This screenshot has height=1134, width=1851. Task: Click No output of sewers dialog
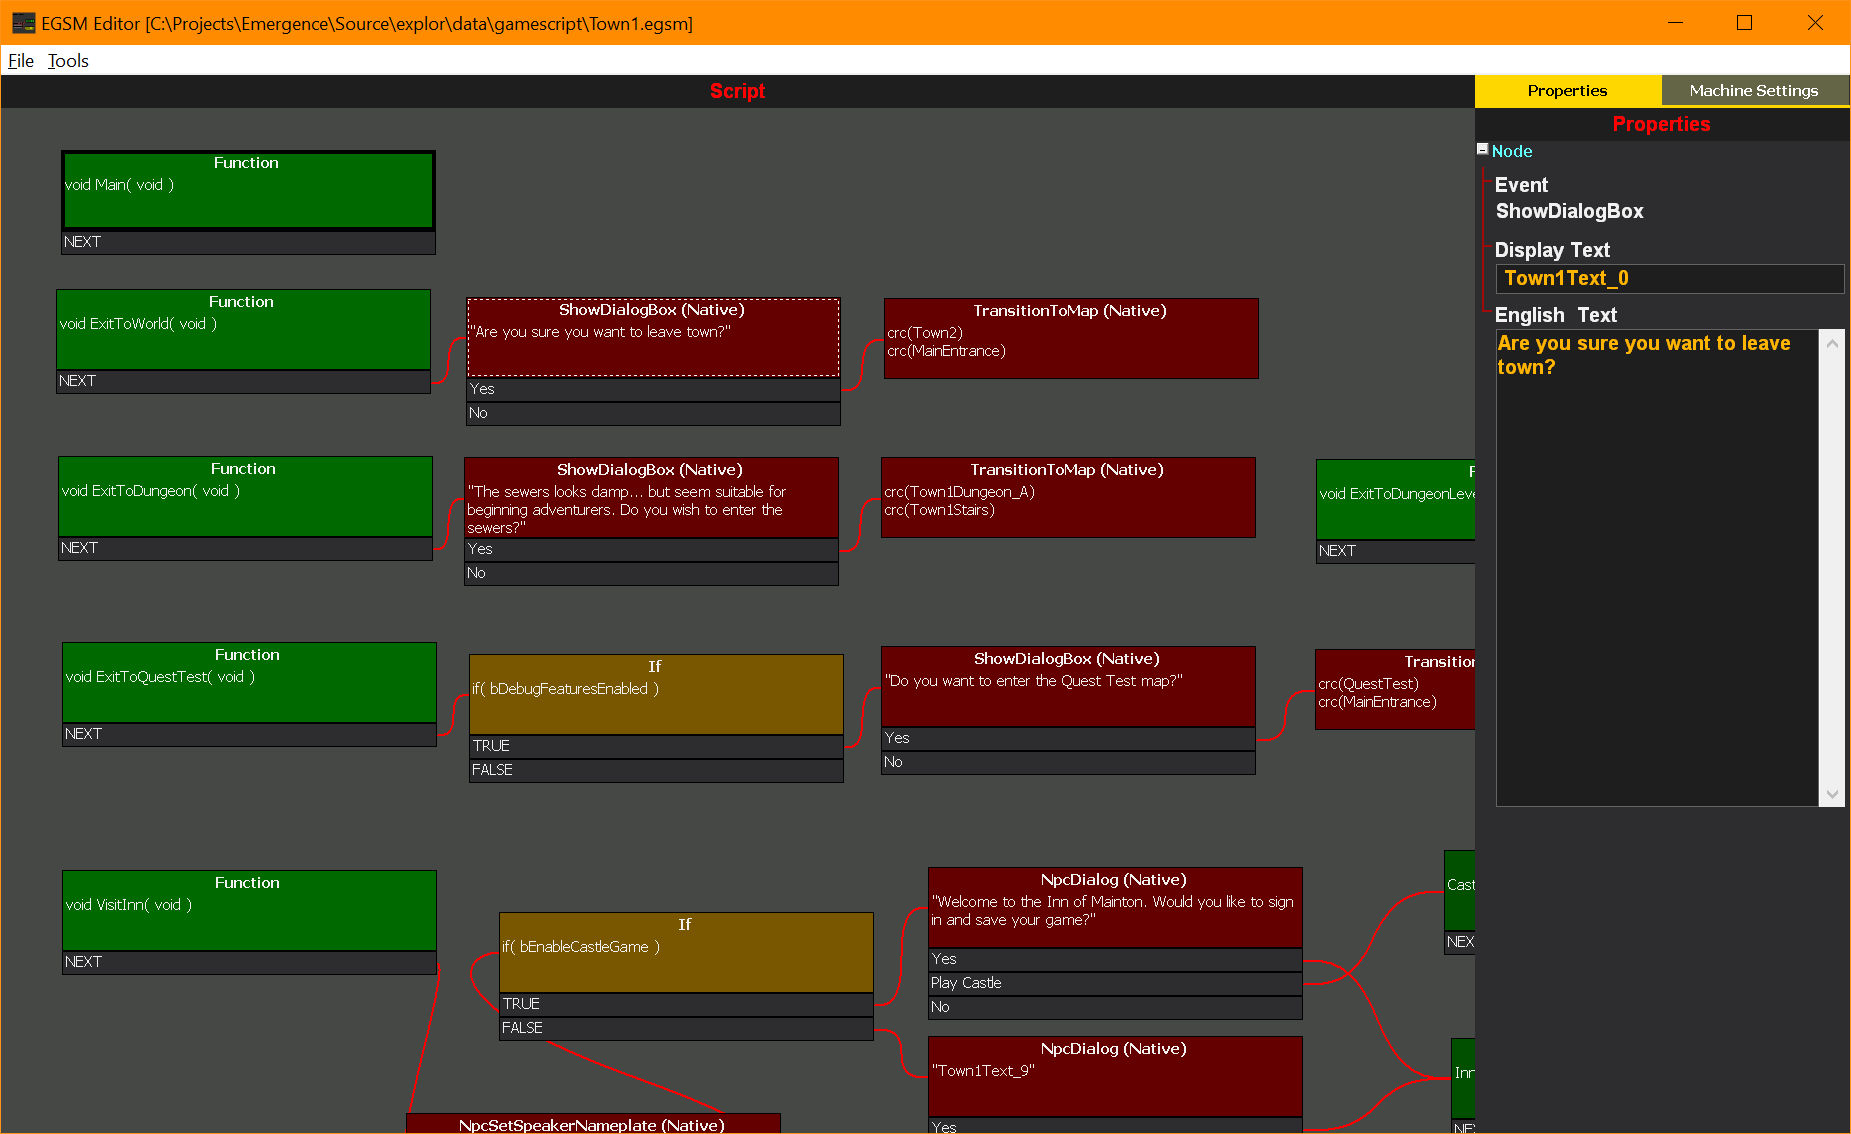pos(650,573)
